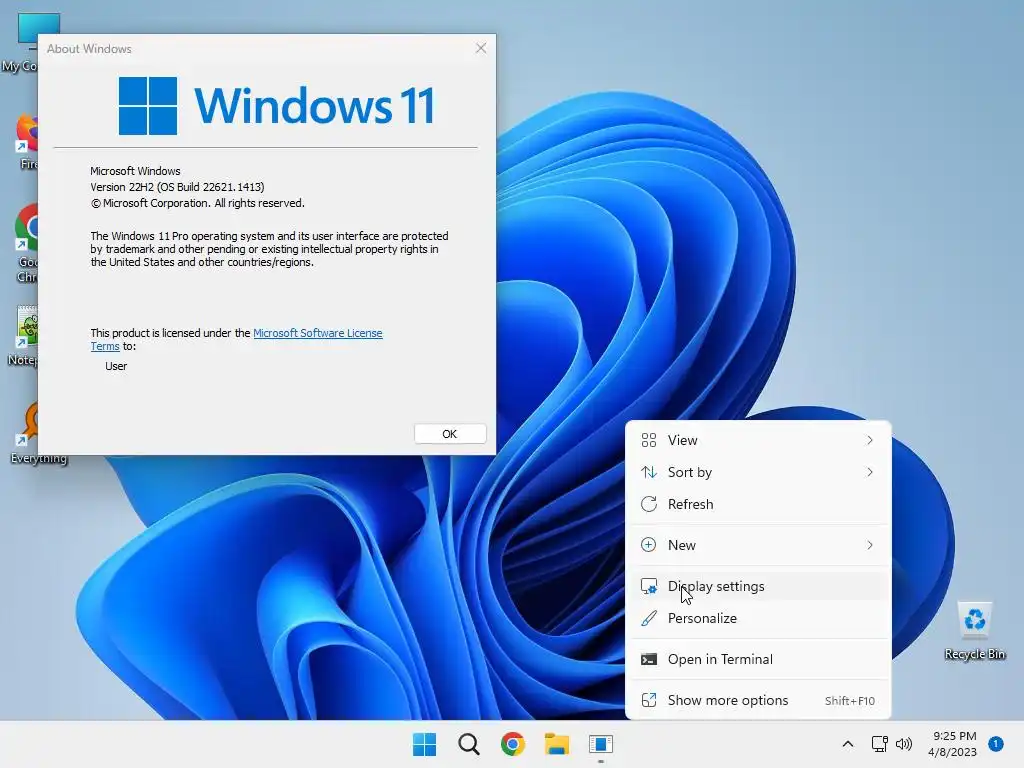
Task: Open the New submenu in context menu
Action: (758, 545)
